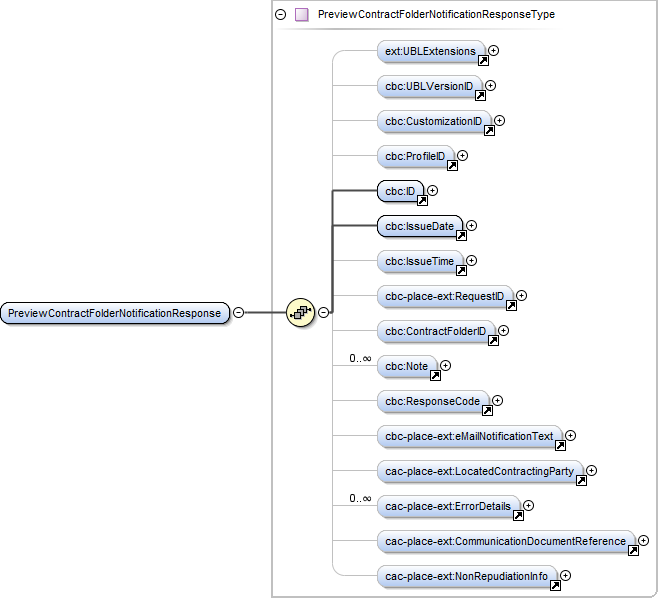Click the sequence compositor icon

tap(300, 313)
